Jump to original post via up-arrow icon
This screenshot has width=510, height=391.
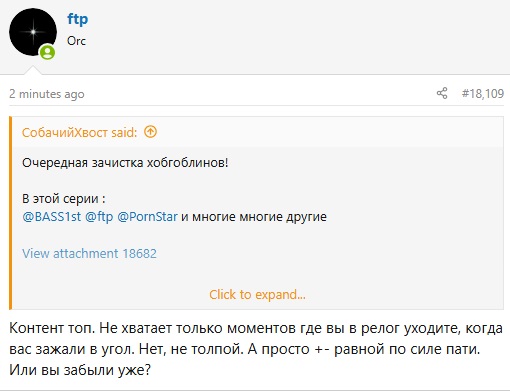[x=150, y=132]
